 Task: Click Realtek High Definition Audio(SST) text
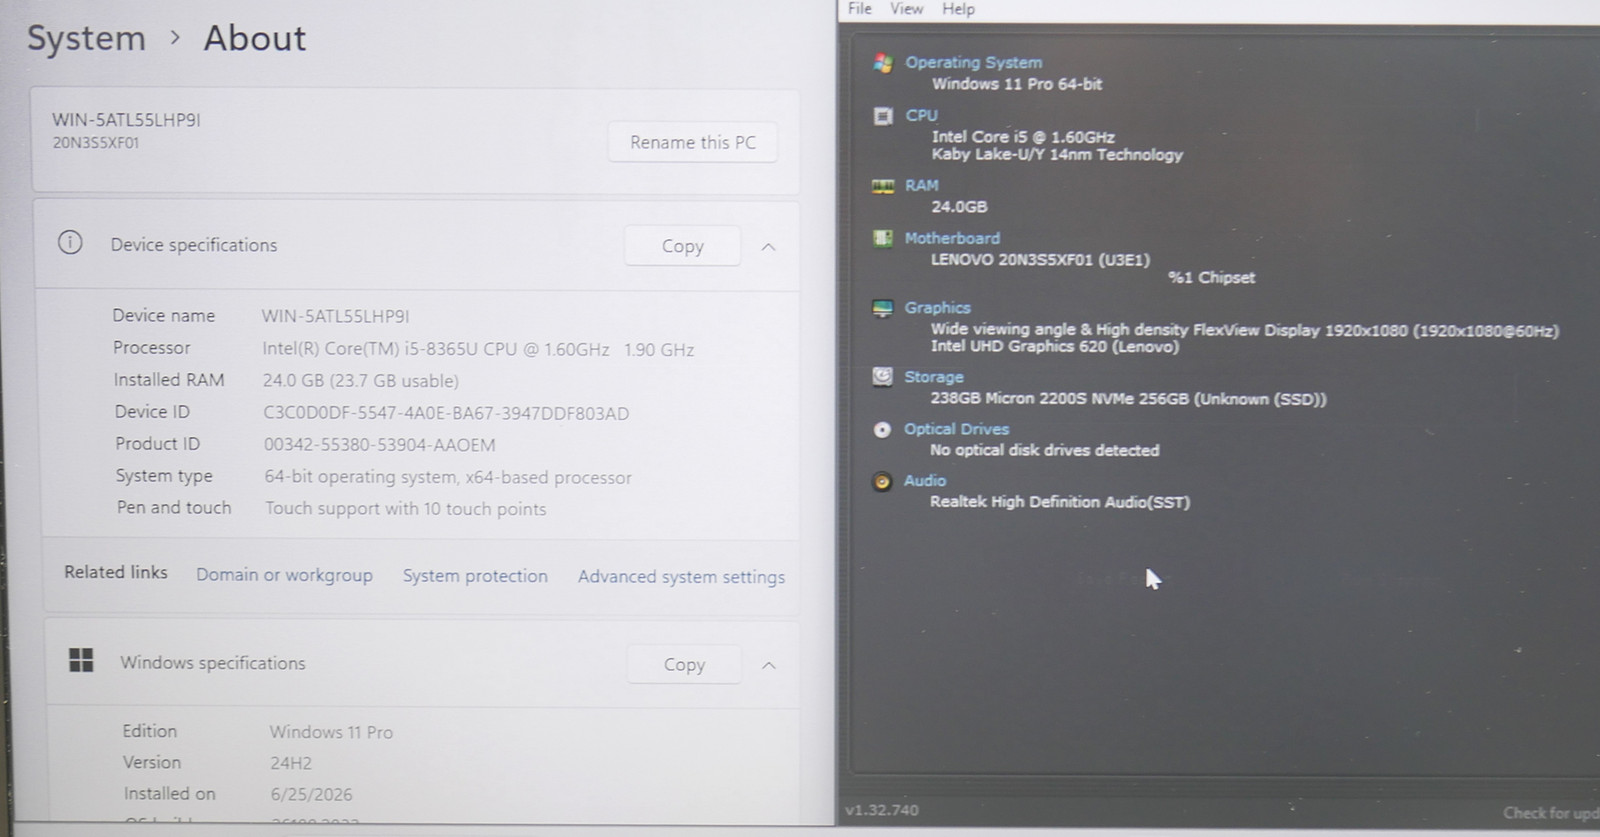point(1060,502)
